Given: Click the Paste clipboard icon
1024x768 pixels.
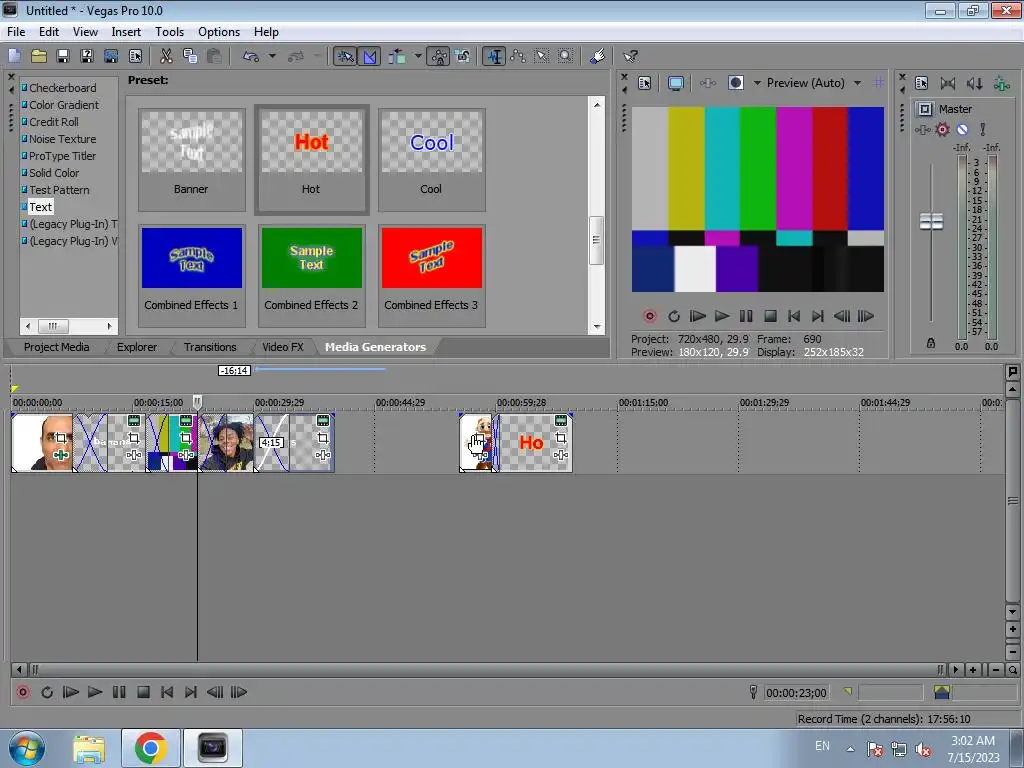Looking at the screenshot, I should (x=214, y=56).
